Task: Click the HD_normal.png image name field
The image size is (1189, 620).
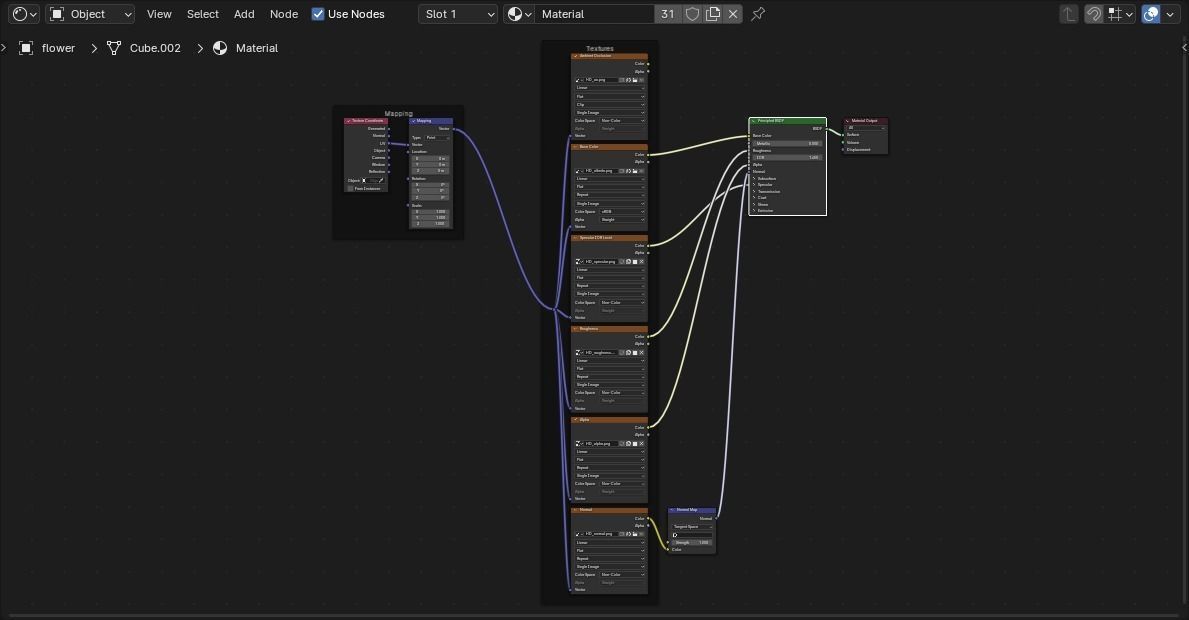Action: tap(600, 534)
